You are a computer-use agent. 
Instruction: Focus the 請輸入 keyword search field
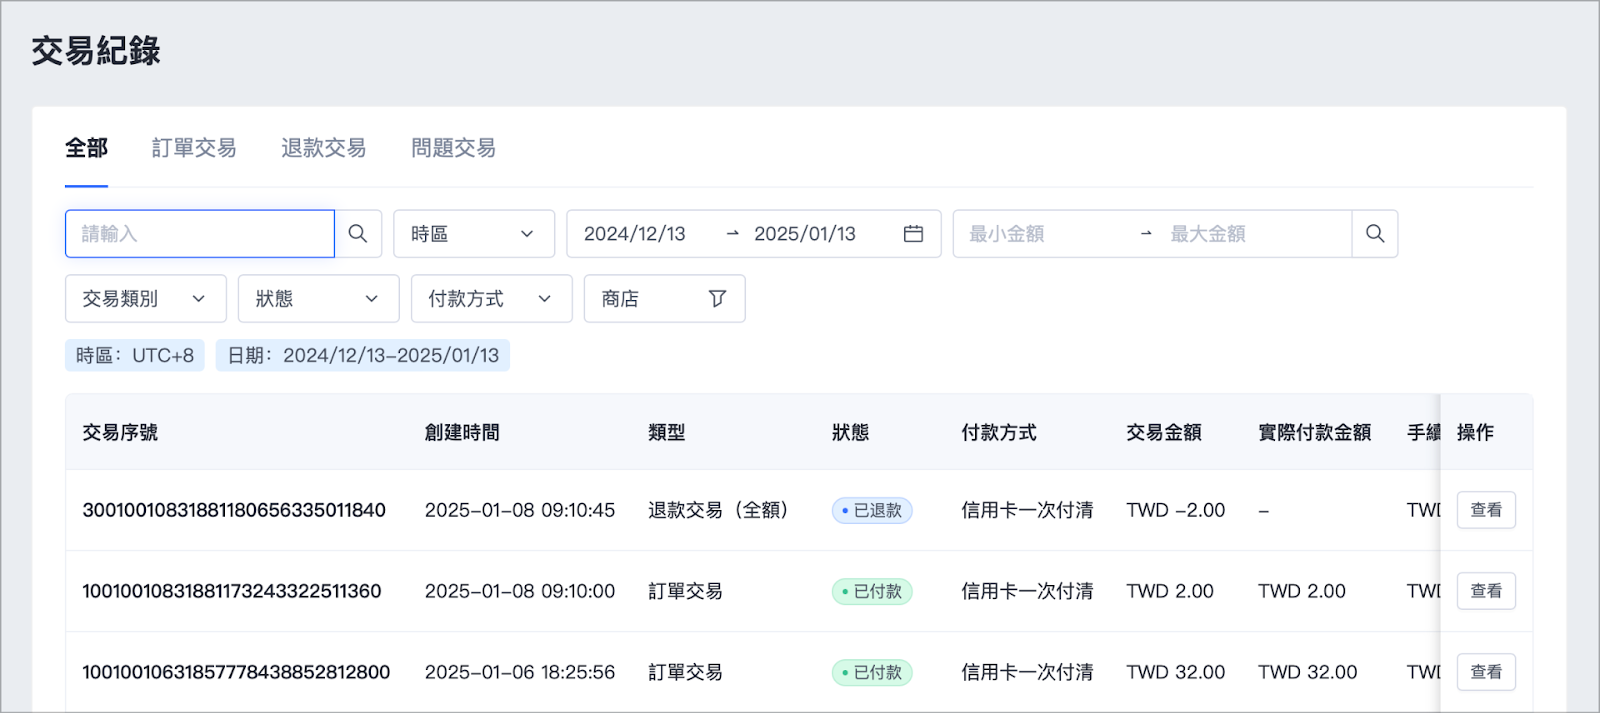pyautogui.click(x=200, y=234)
